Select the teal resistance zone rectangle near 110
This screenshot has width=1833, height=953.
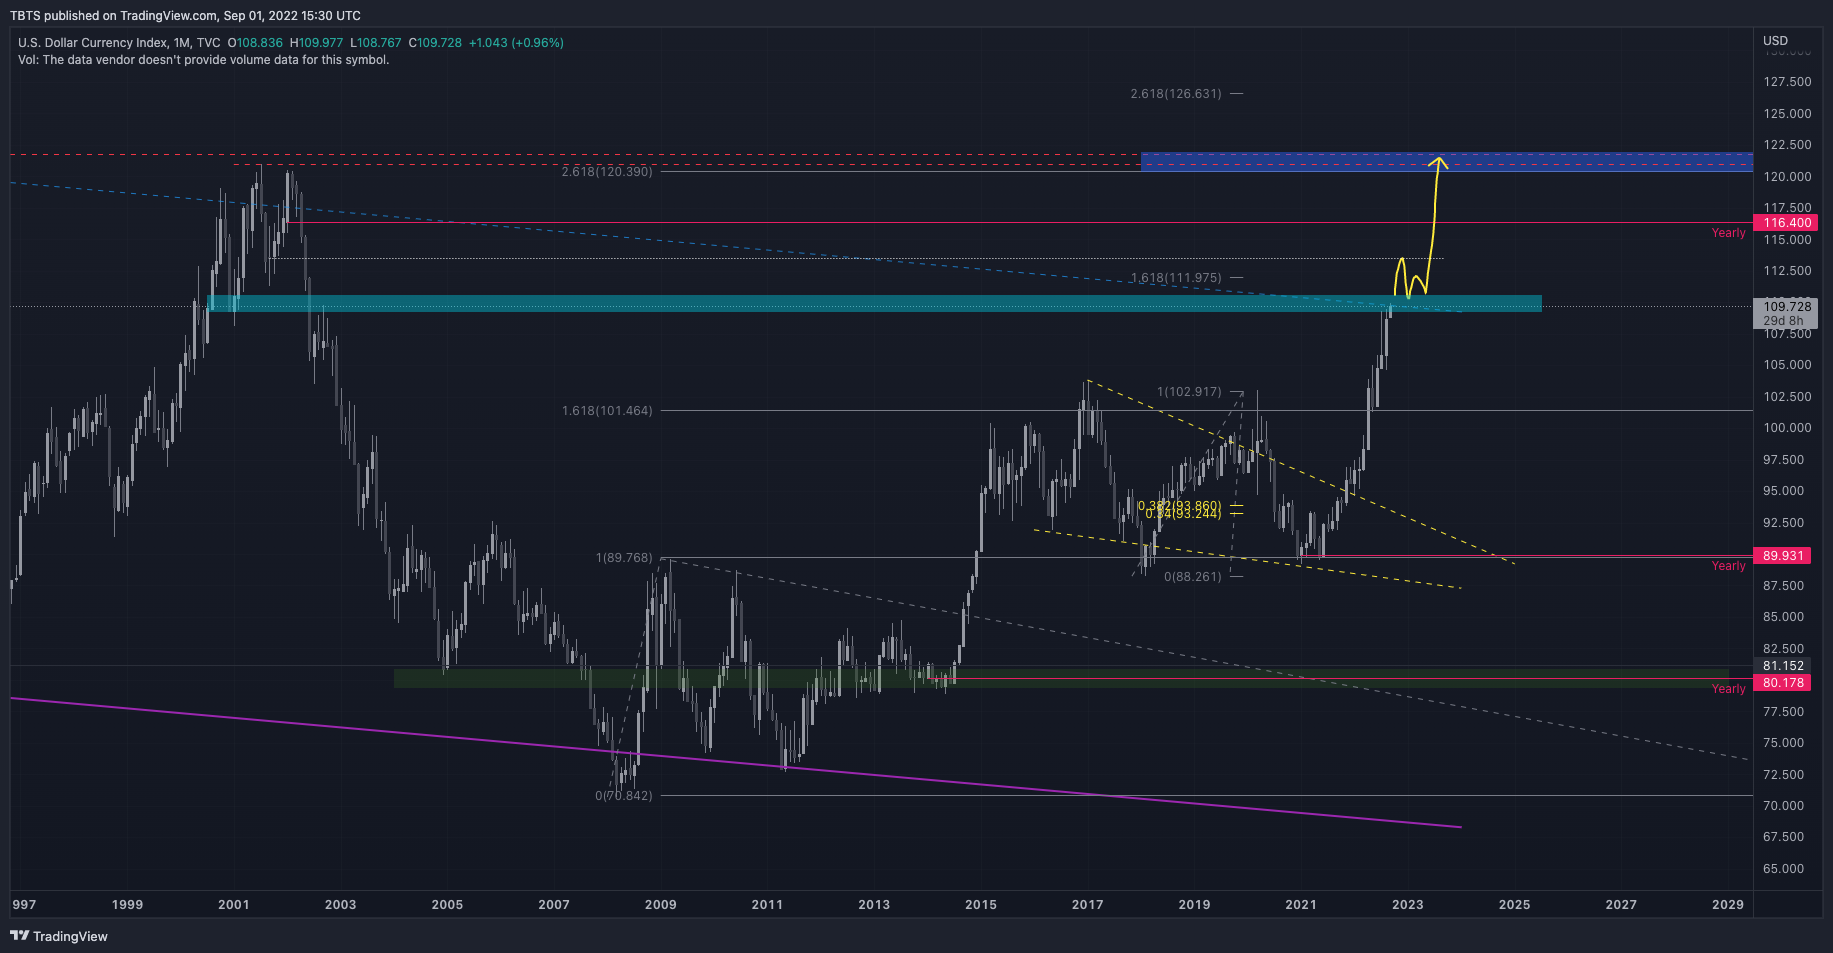click(875, 304)
